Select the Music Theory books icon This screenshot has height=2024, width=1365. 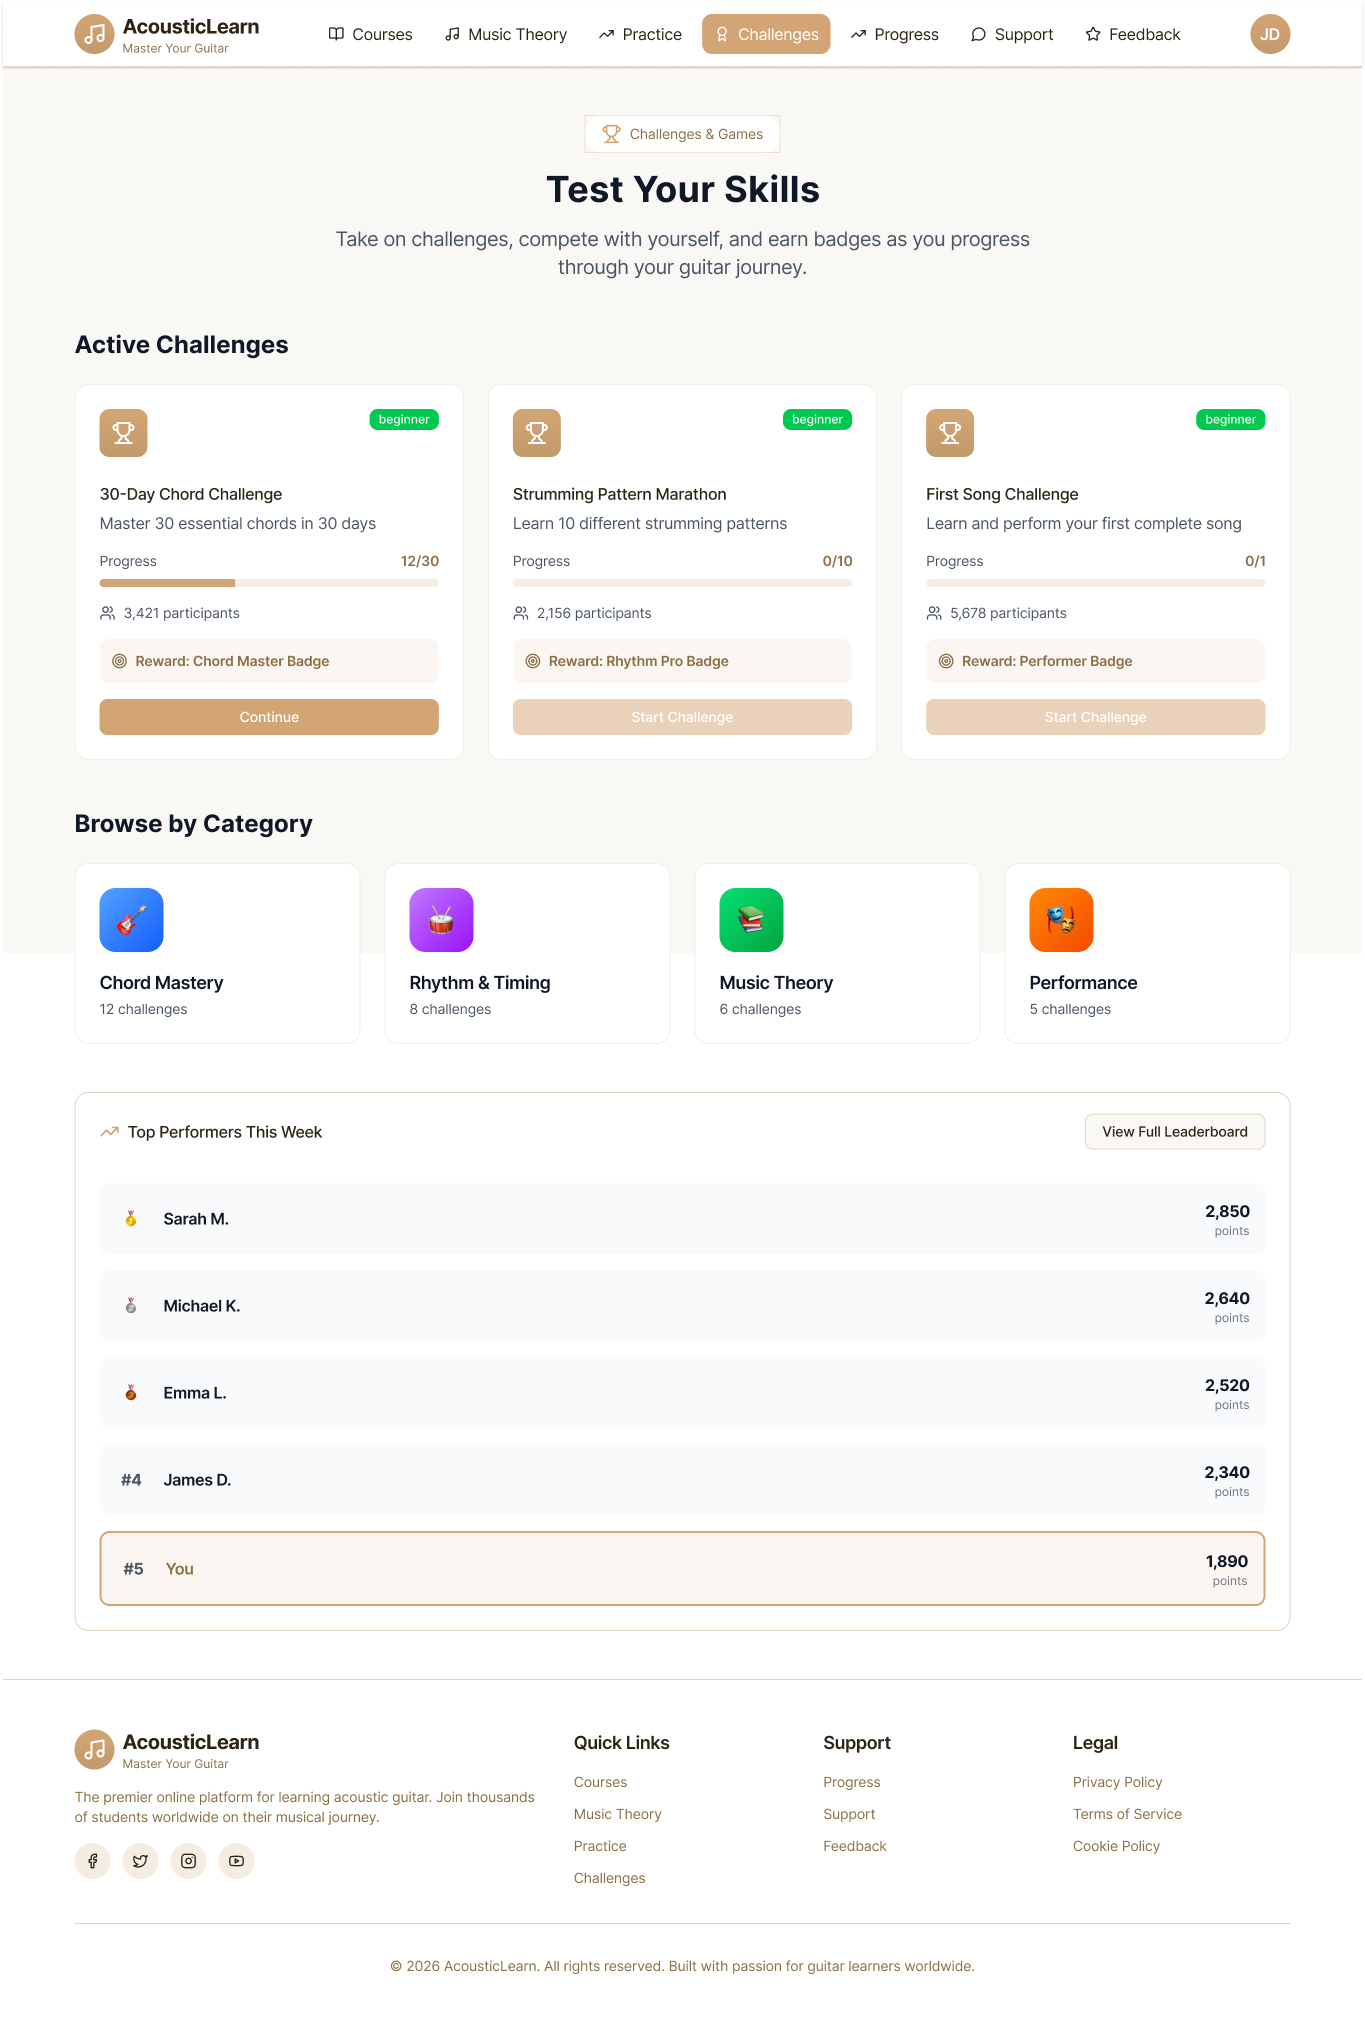pos(751,920)
